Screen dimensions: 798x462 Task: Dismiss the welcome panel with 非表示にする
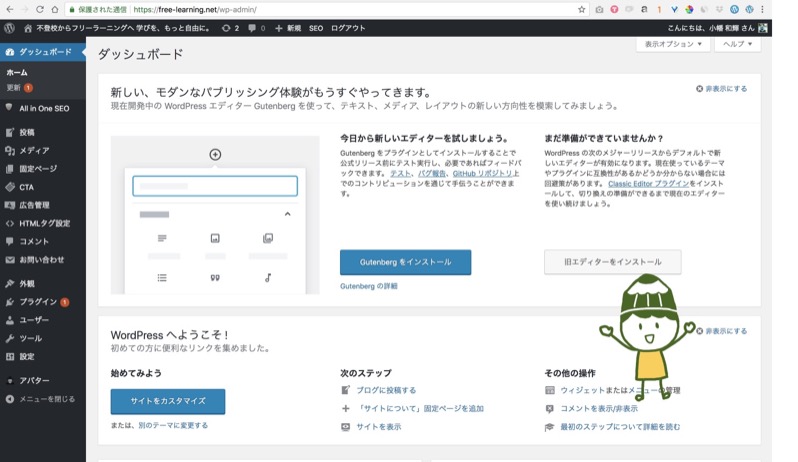721,331
